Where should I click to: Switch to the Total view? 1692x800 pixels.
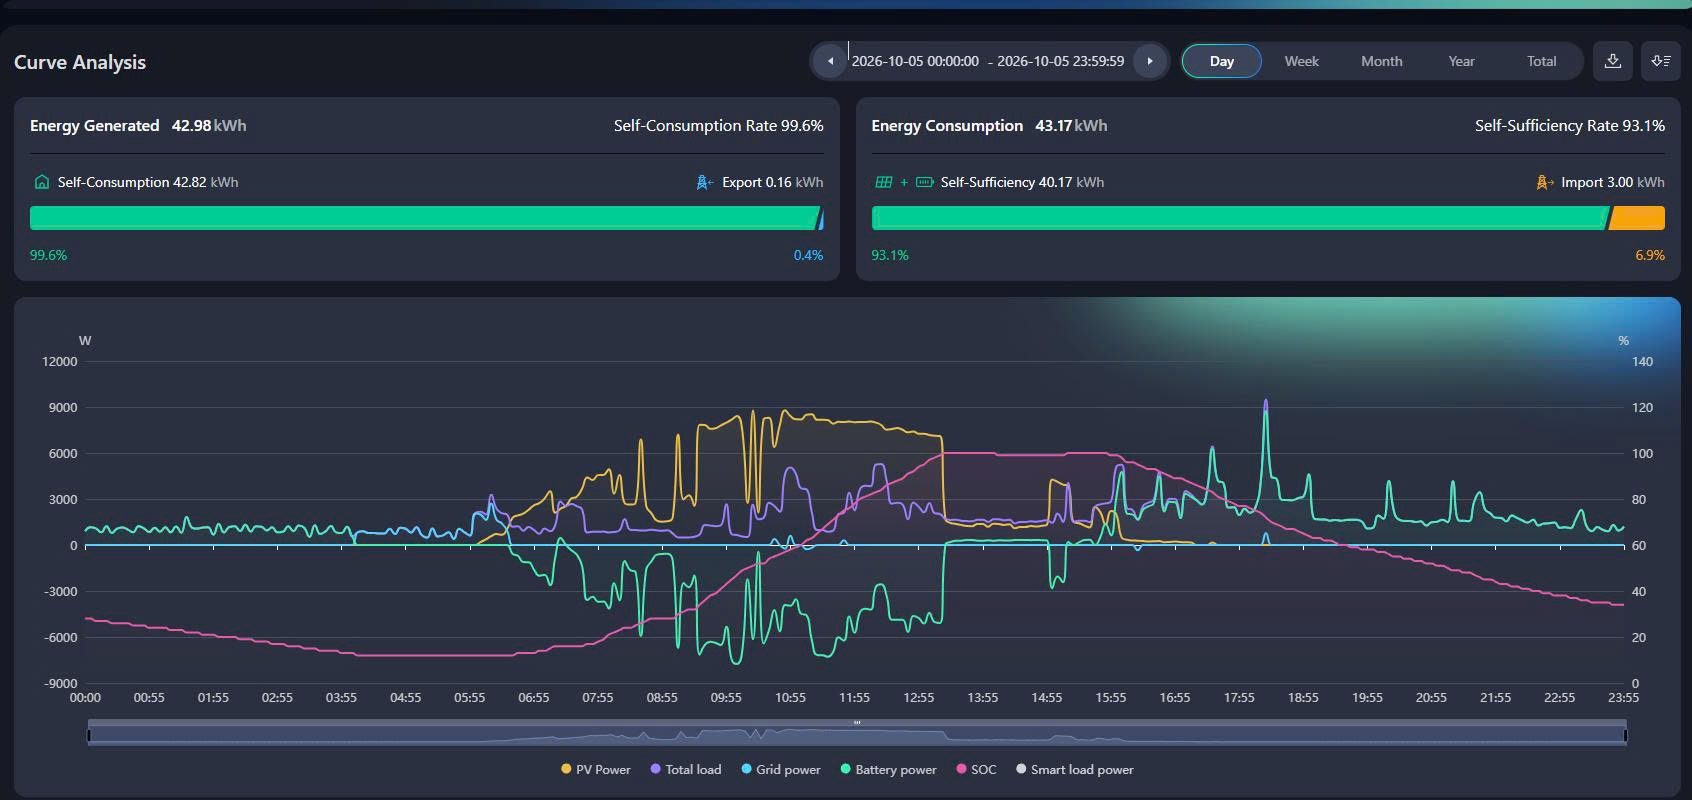pyautogui.click(x=1541, y=61)
